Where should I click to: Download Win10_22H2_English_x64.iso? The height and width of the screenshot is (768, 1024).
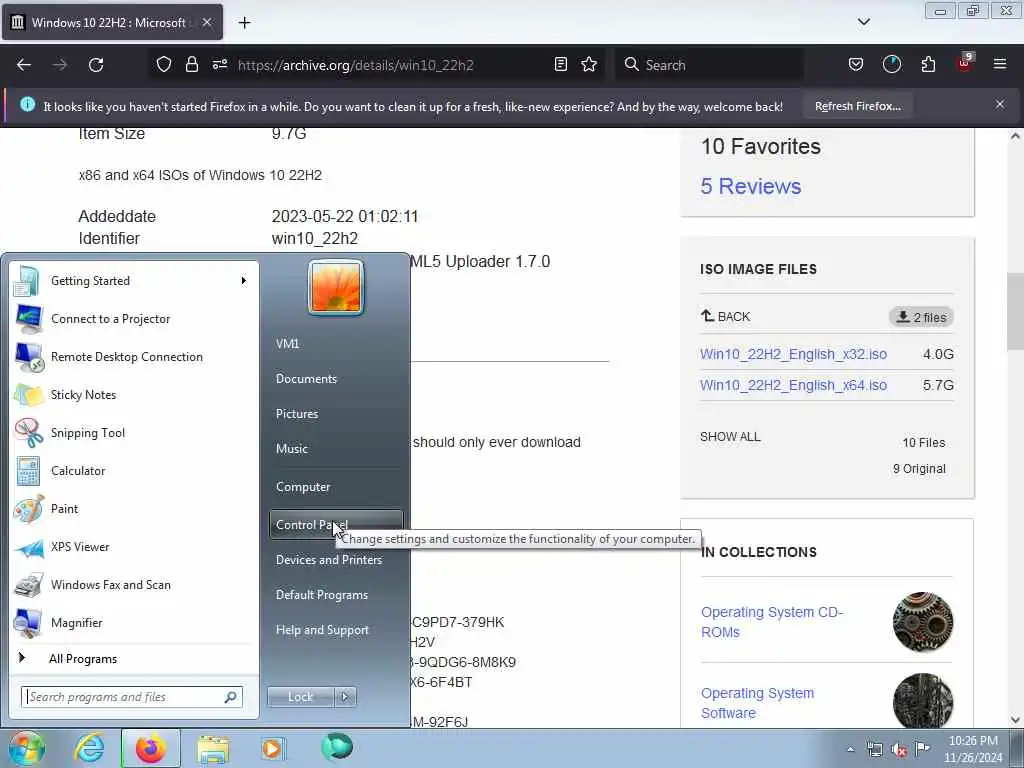click(793, 385)
